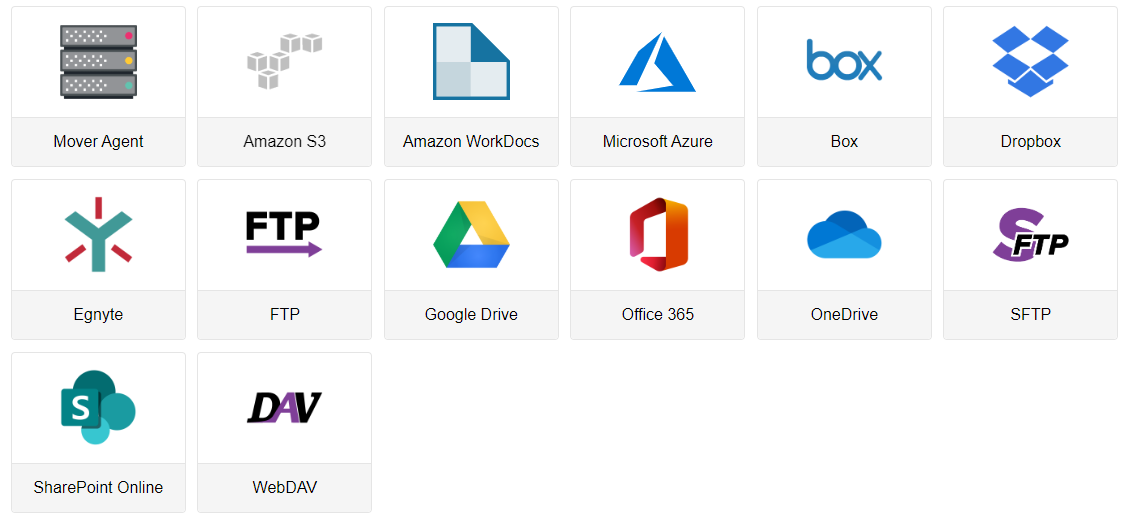Select the Amazon S3 cubes icon
Viewport: 1132px width, 517px height.
284,62
